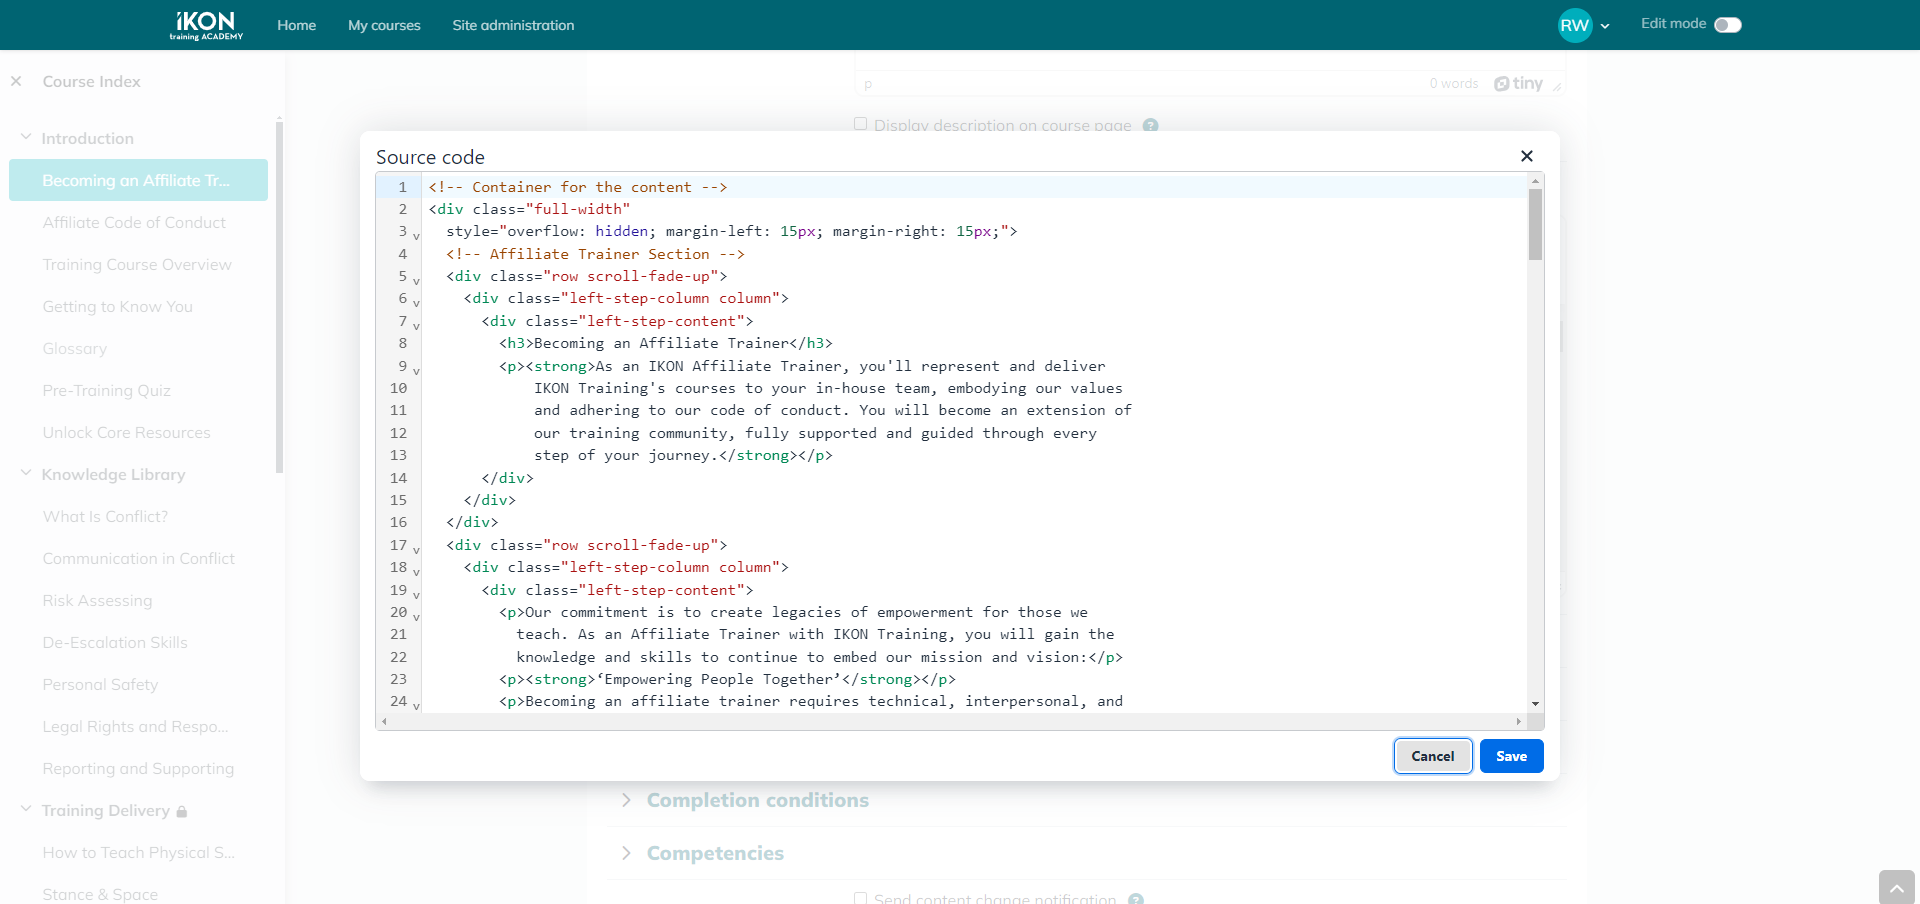This screenshot has width=1920, height=904.
Task: Dismiss the Source code dialog
Action: (x=1527, y=156)
